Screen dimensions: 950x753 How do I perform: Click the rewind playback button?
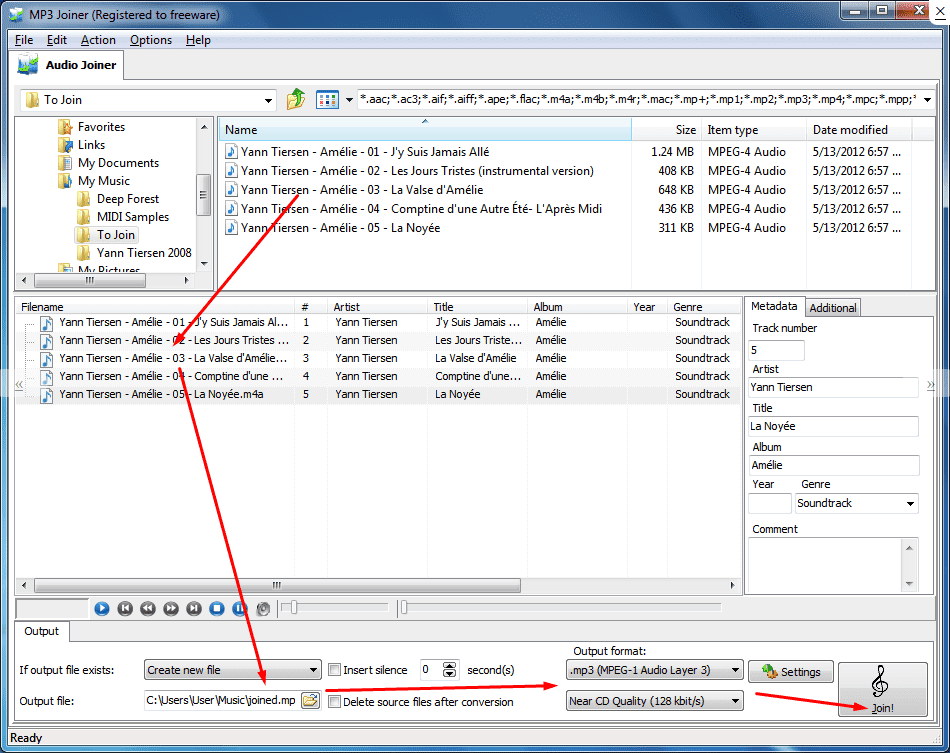pyautogui.click(x=148, y=608)
